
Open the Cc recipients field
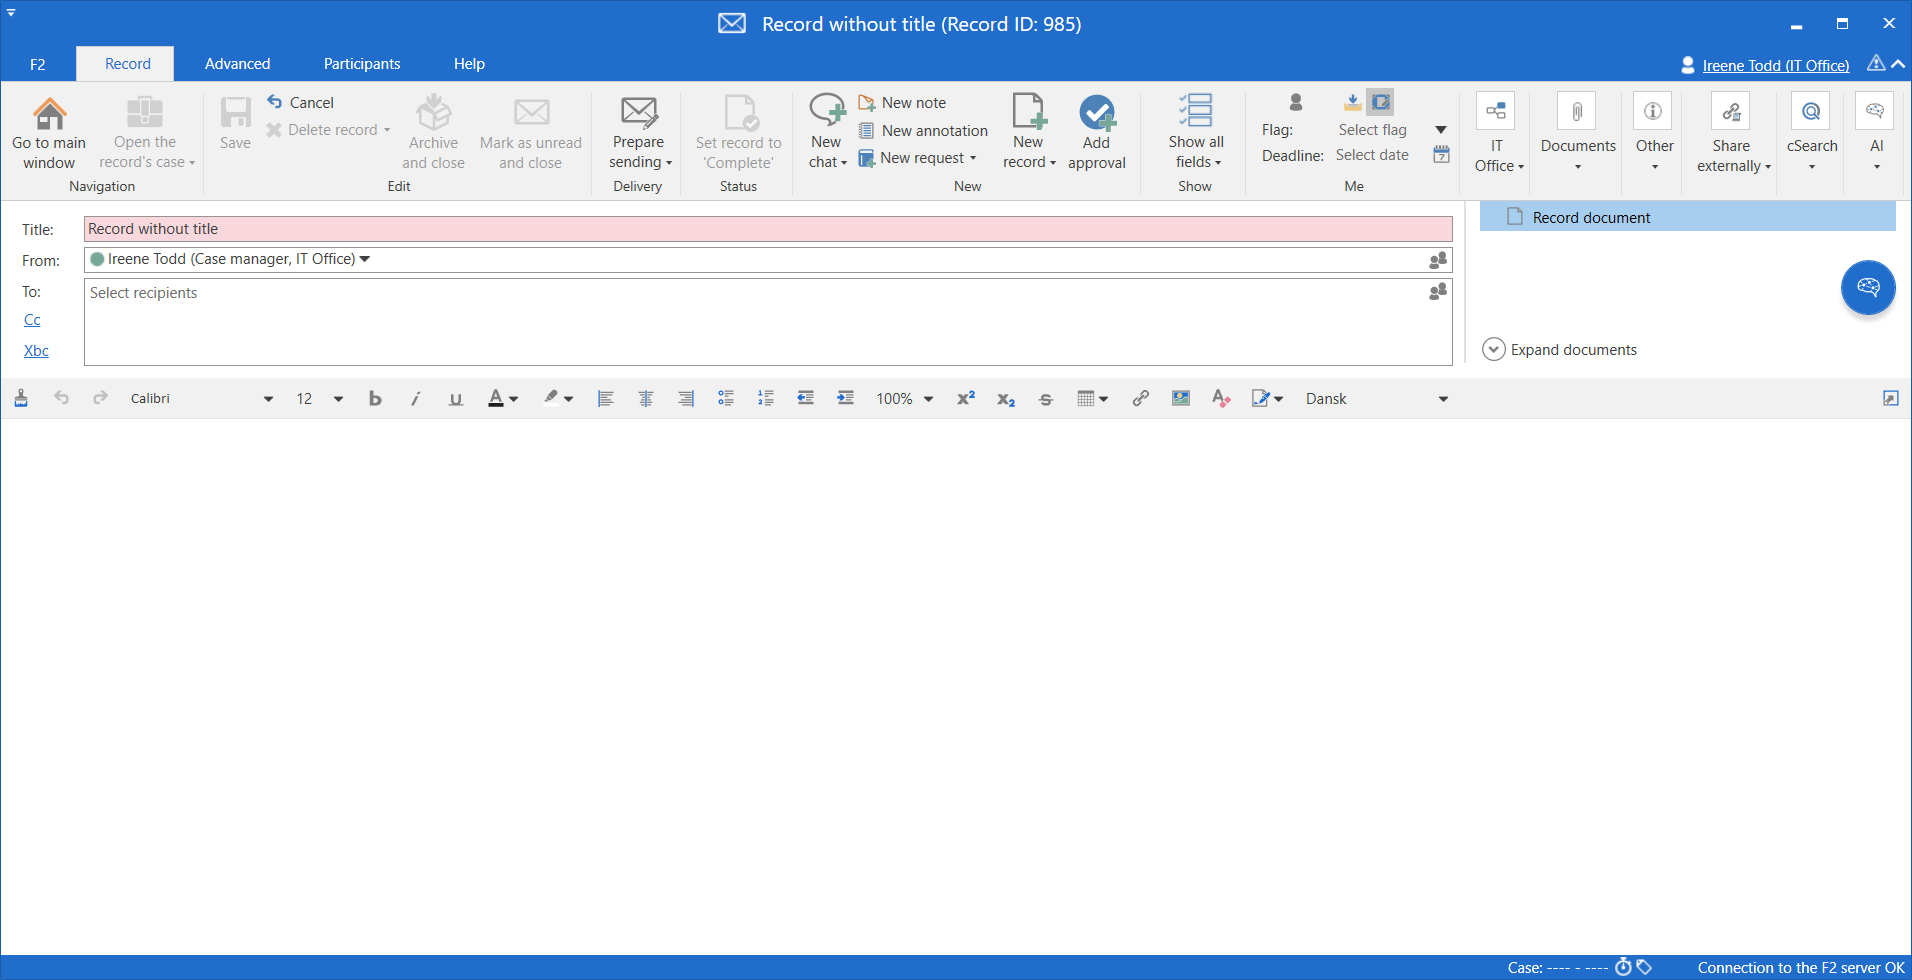pos(32,319)
